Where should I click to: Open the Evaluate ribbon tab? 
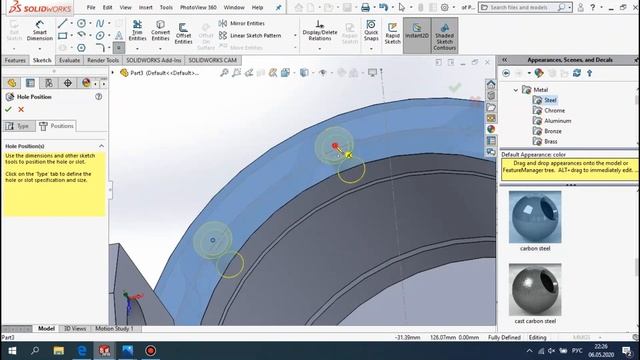[69, 60]
